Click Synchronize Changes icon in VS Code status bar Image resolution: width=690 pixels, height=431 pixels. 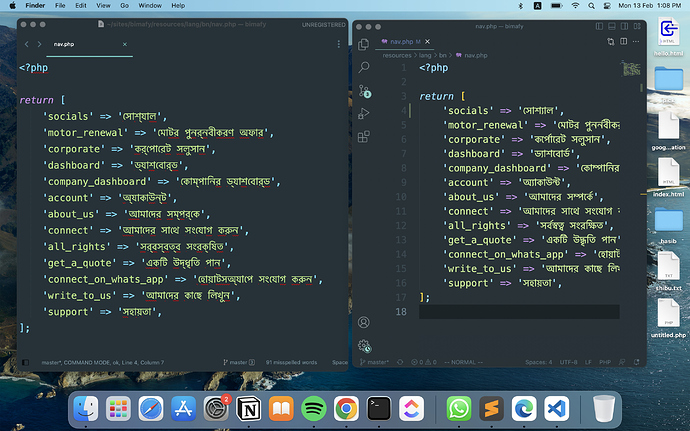point(400,362)
